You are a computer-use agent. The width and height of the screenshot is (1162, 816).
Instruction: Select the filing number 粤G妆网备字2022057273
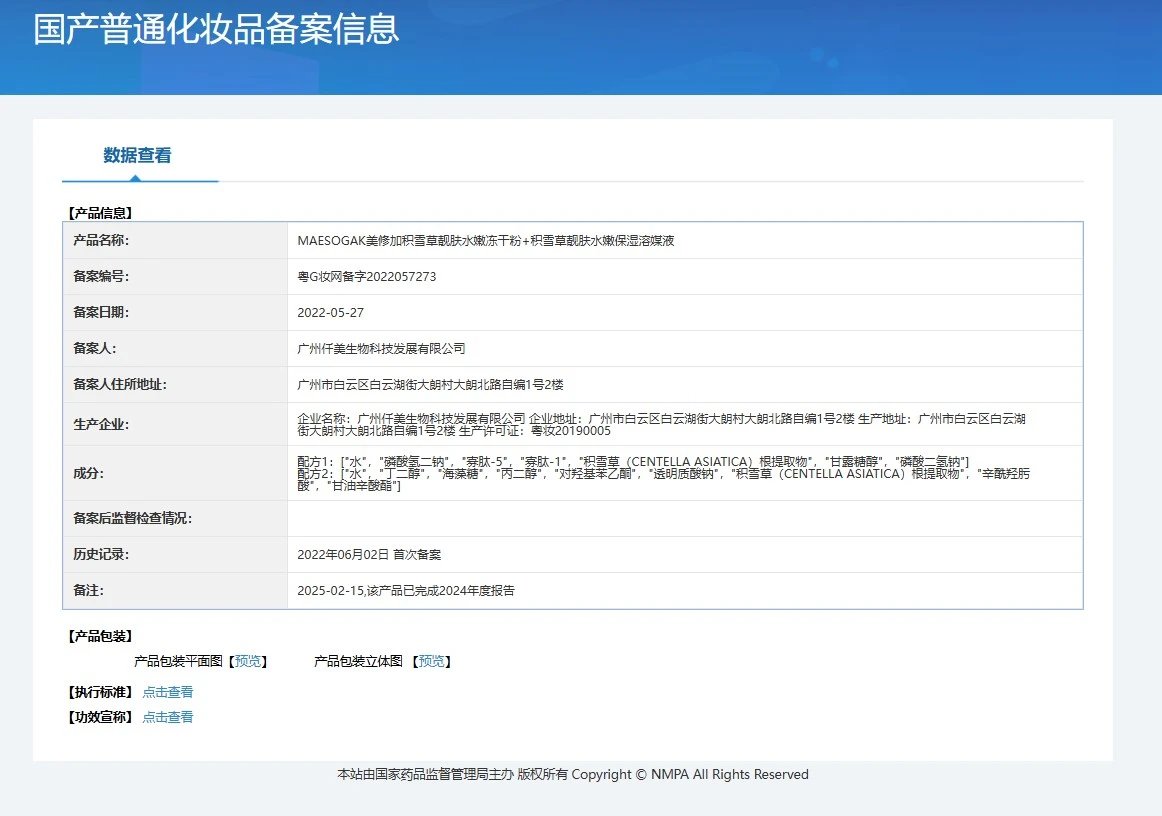[367, 276]
